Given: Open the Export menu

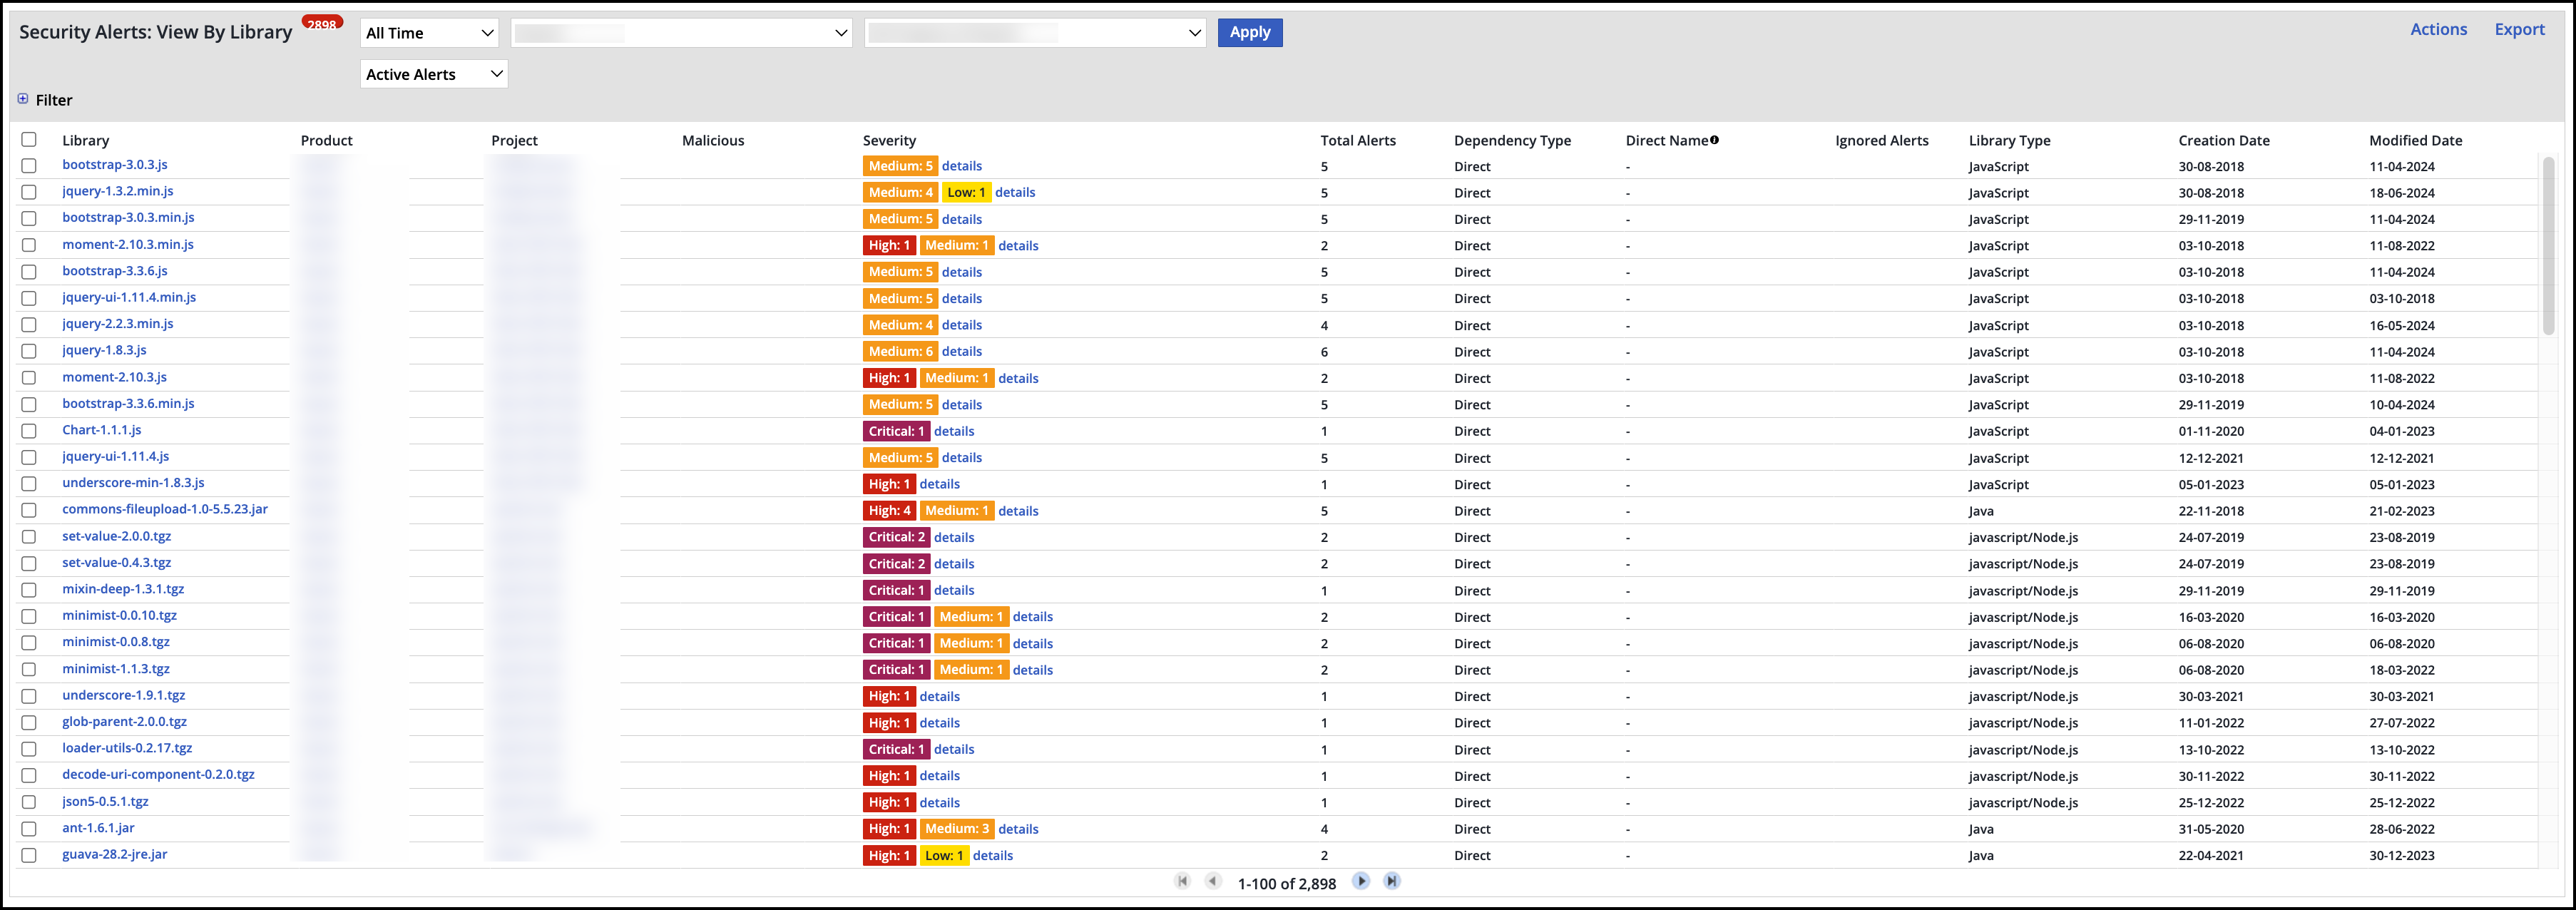Looking at the screenshot, I should coord(2518,30).
